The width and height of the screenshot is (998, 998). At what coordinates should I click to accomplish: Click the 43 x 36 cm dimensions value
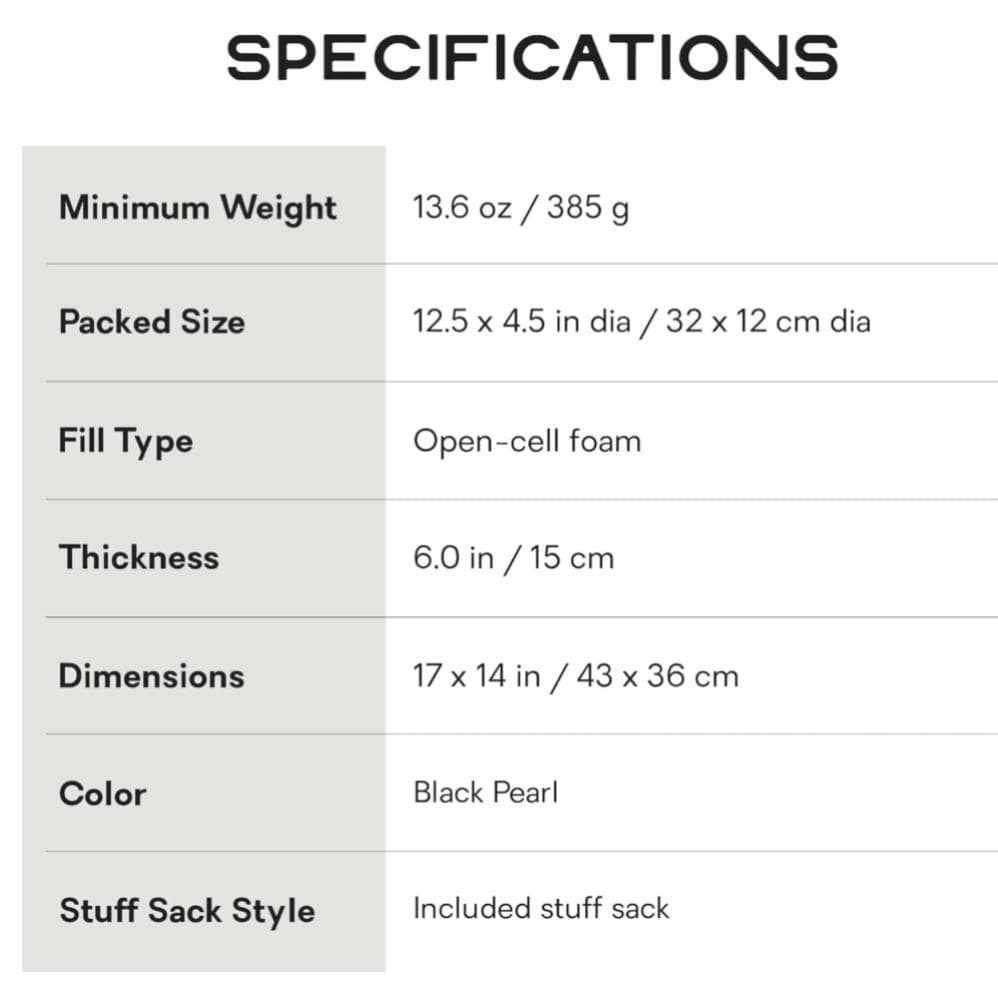657,675
